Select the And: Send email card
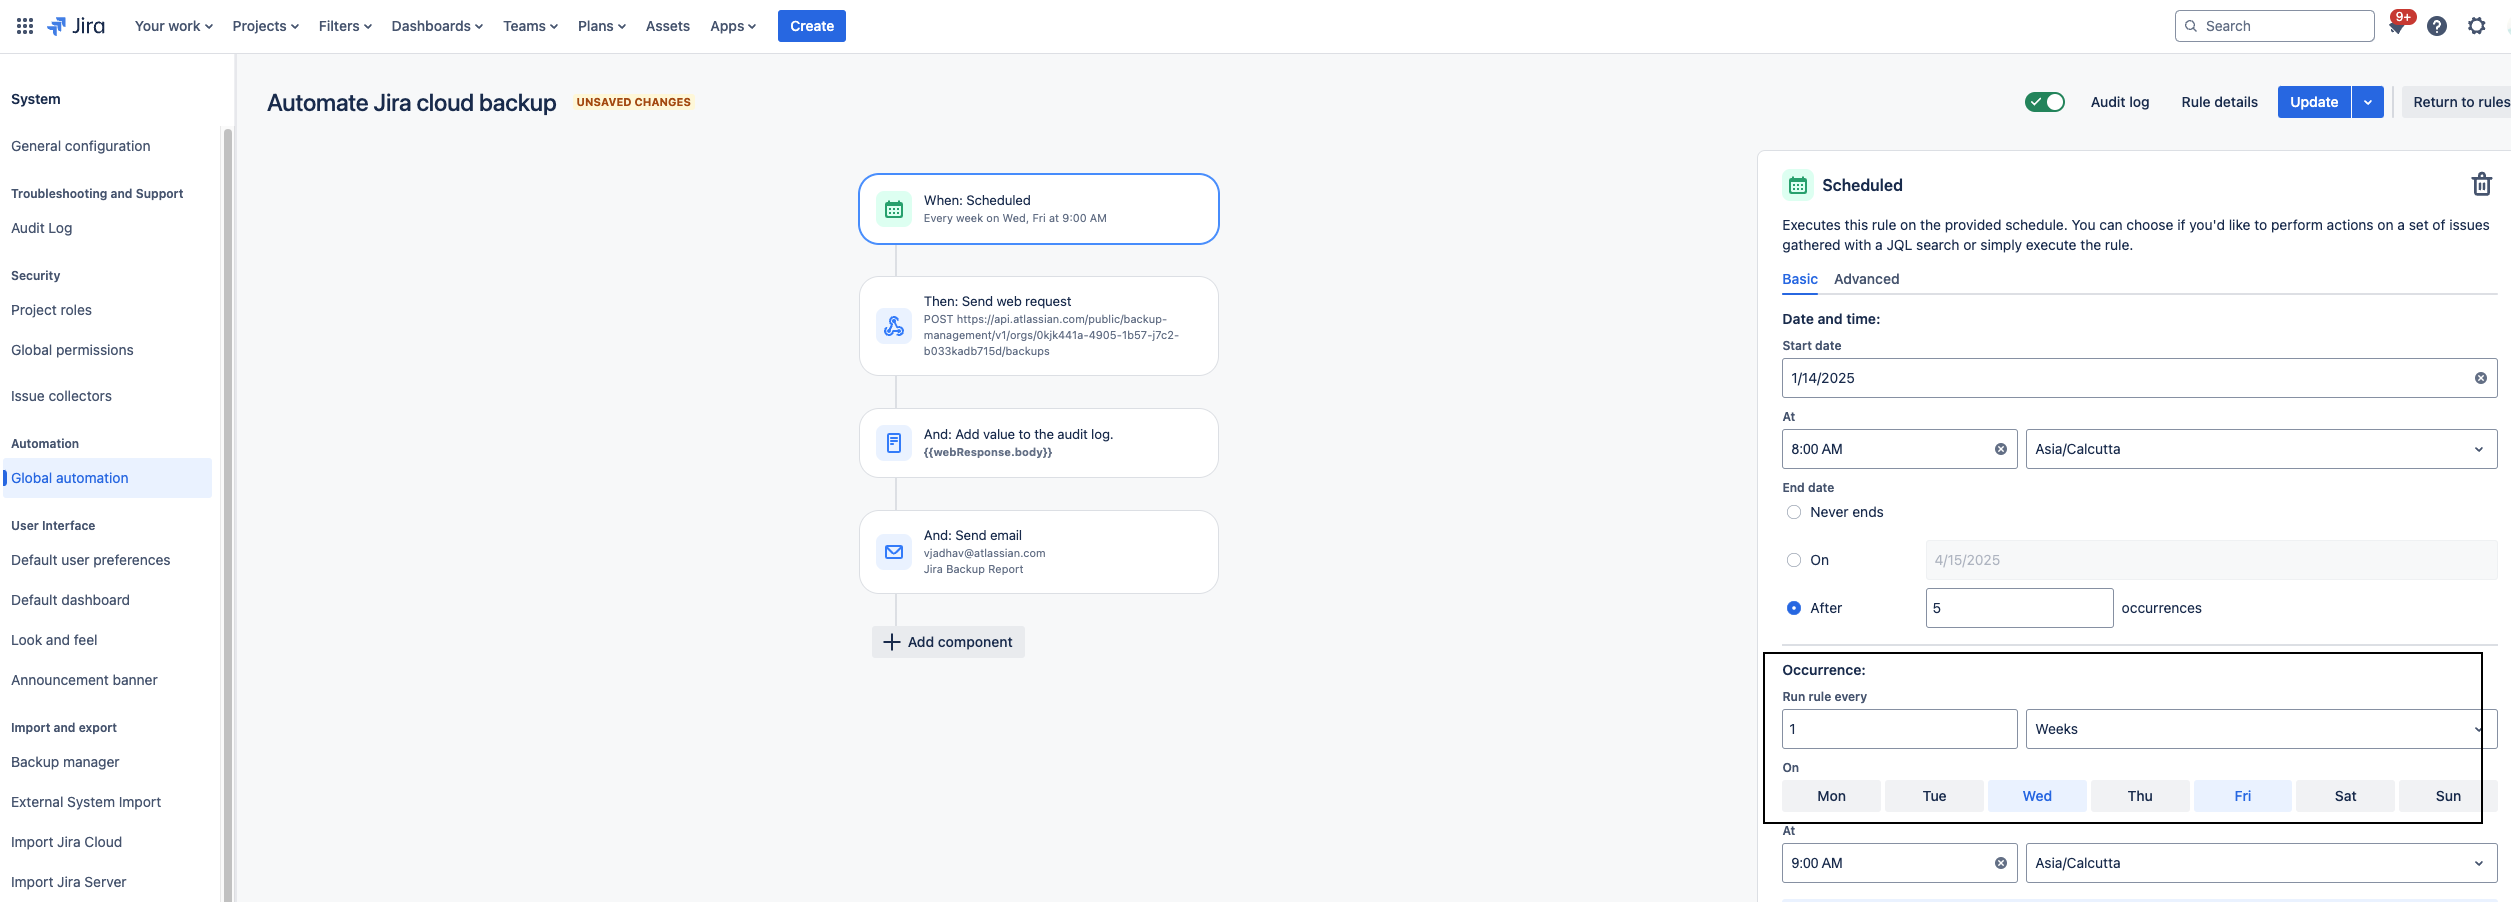This screenshot has width=2511, height=902. (1039, 552)
